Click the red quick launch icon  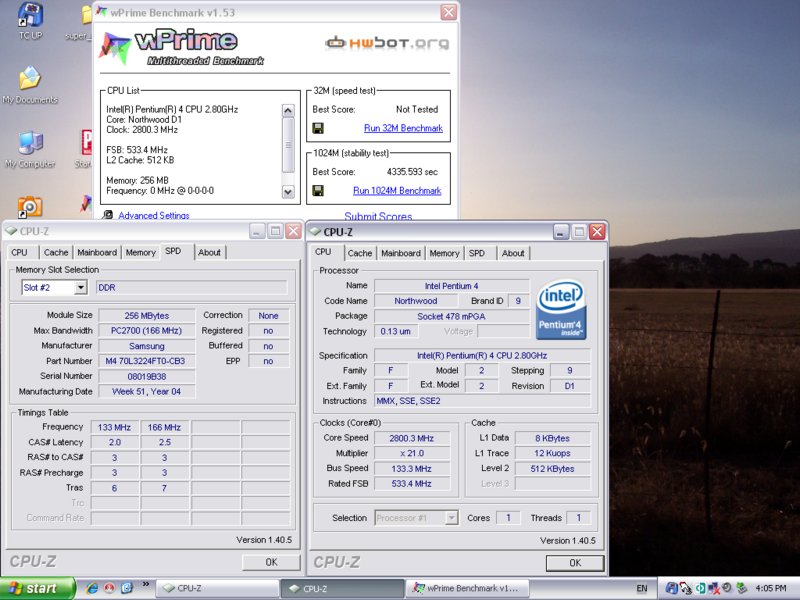(109, 588)
